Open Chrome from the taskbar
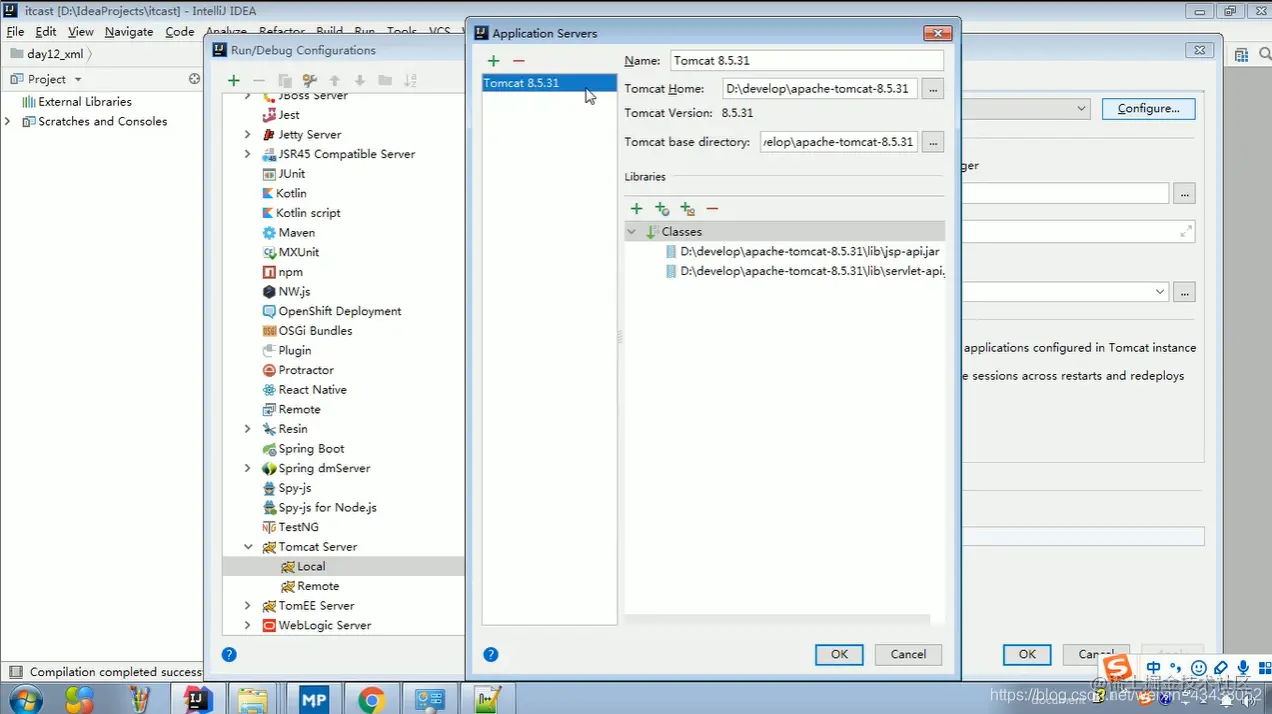The height and width of the screenshot is (714, 1272). (372, 699)
